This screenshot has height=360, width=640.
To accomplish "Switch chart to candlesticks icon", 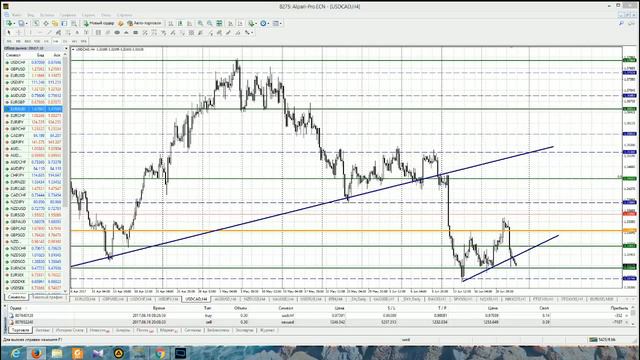I will pos(180,23).
